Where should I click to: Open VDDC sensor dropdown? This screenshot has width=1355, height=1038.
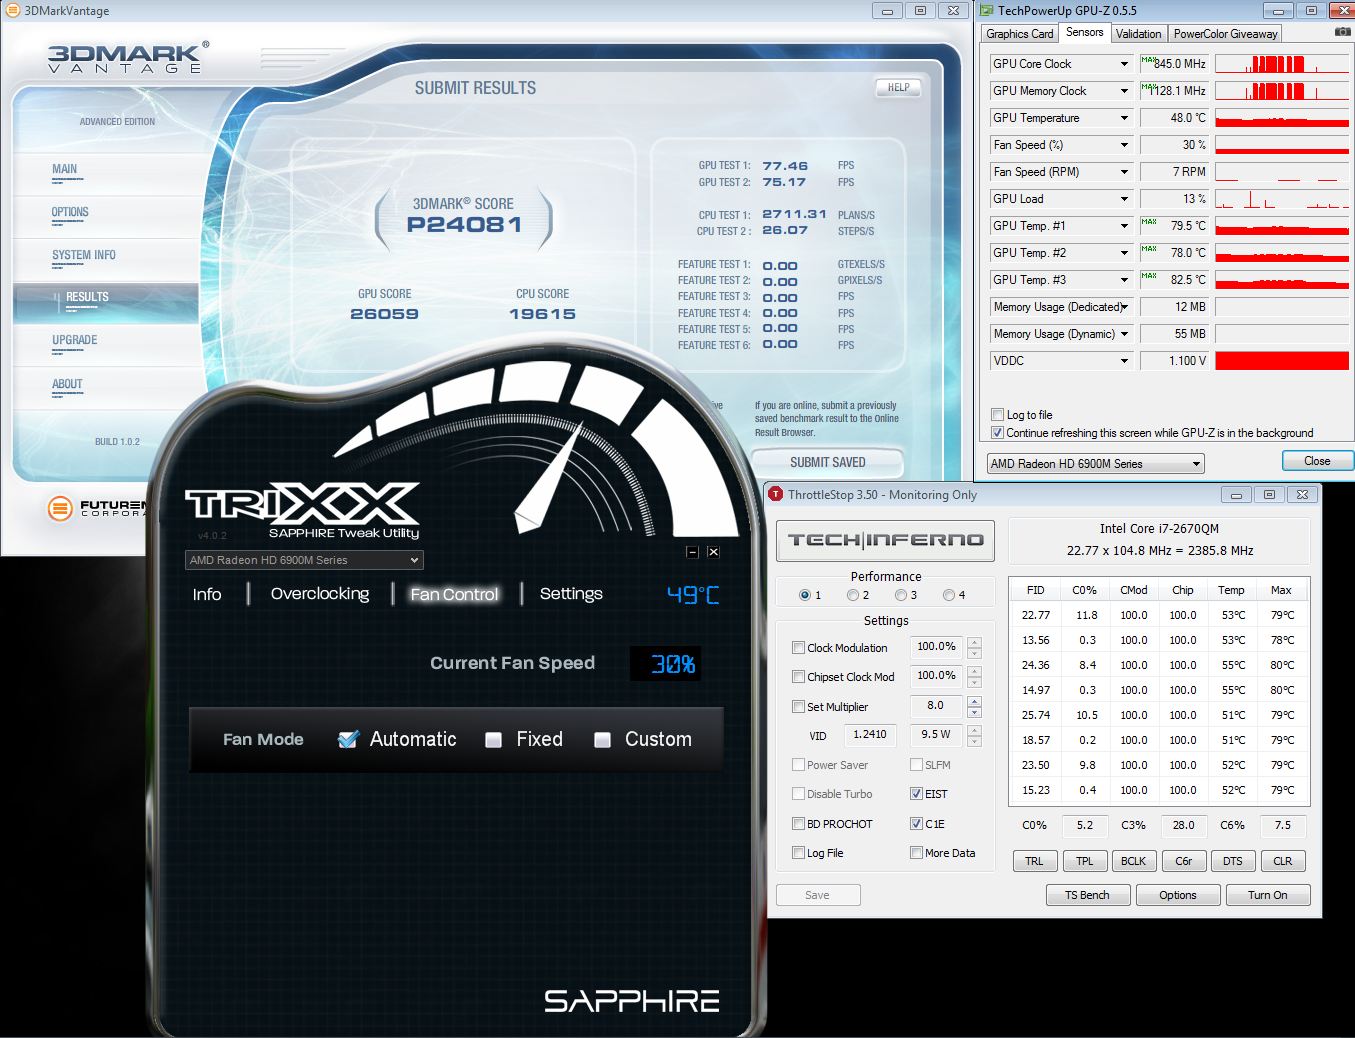[x=1124, y=361]
